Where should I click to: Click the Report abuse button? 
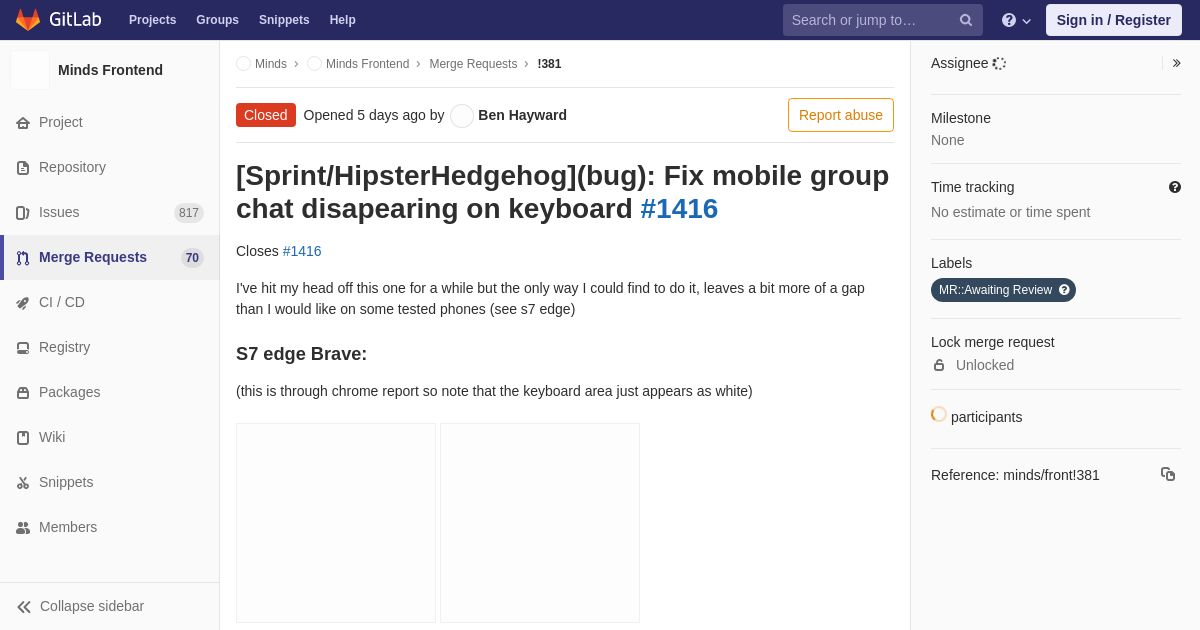pos(841,115)
